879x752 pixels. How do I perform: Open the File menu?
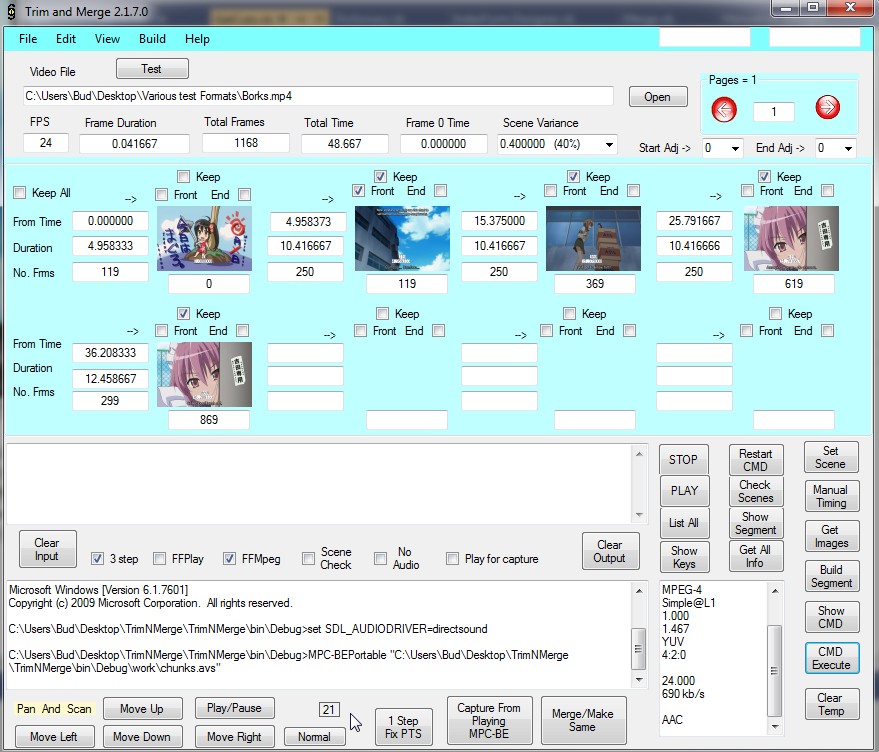point(28,39)
